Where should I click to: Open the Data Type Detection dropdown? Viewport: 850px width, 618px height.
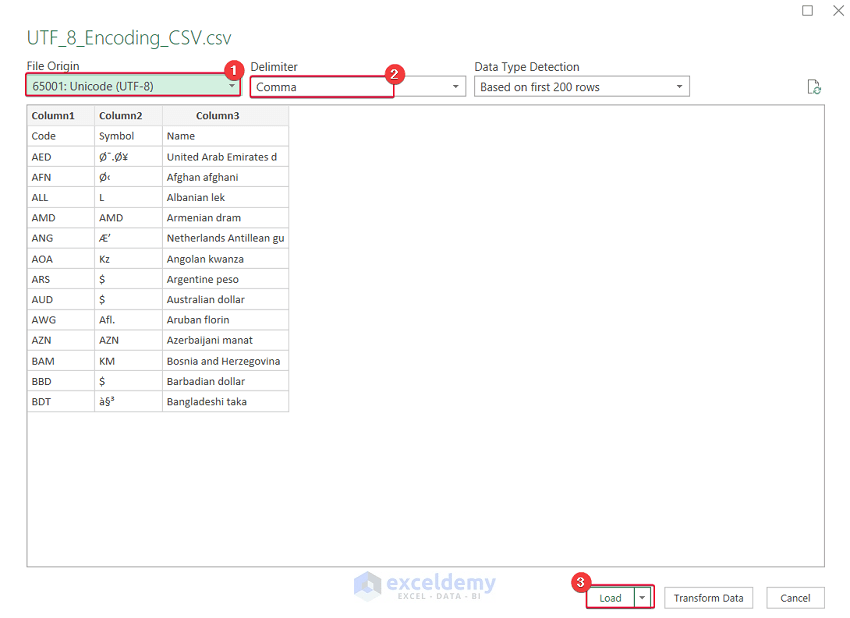[679, 86]
